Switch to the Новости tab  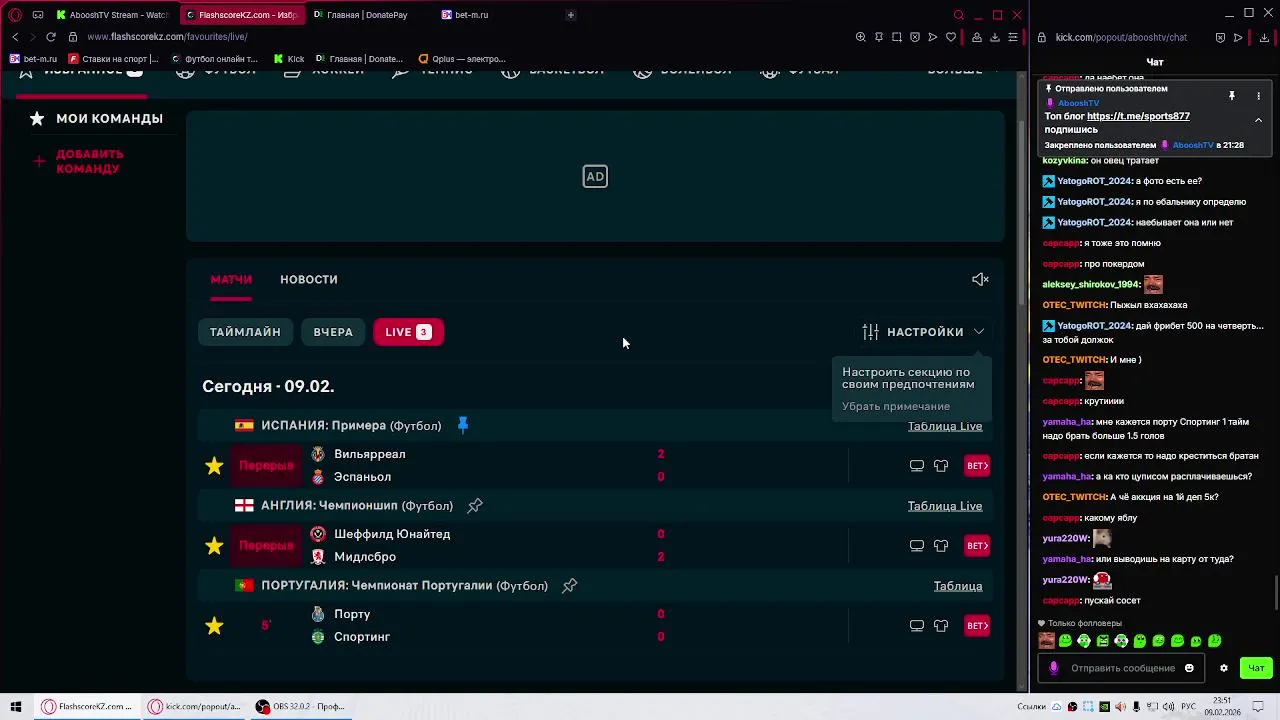[309, 280]
